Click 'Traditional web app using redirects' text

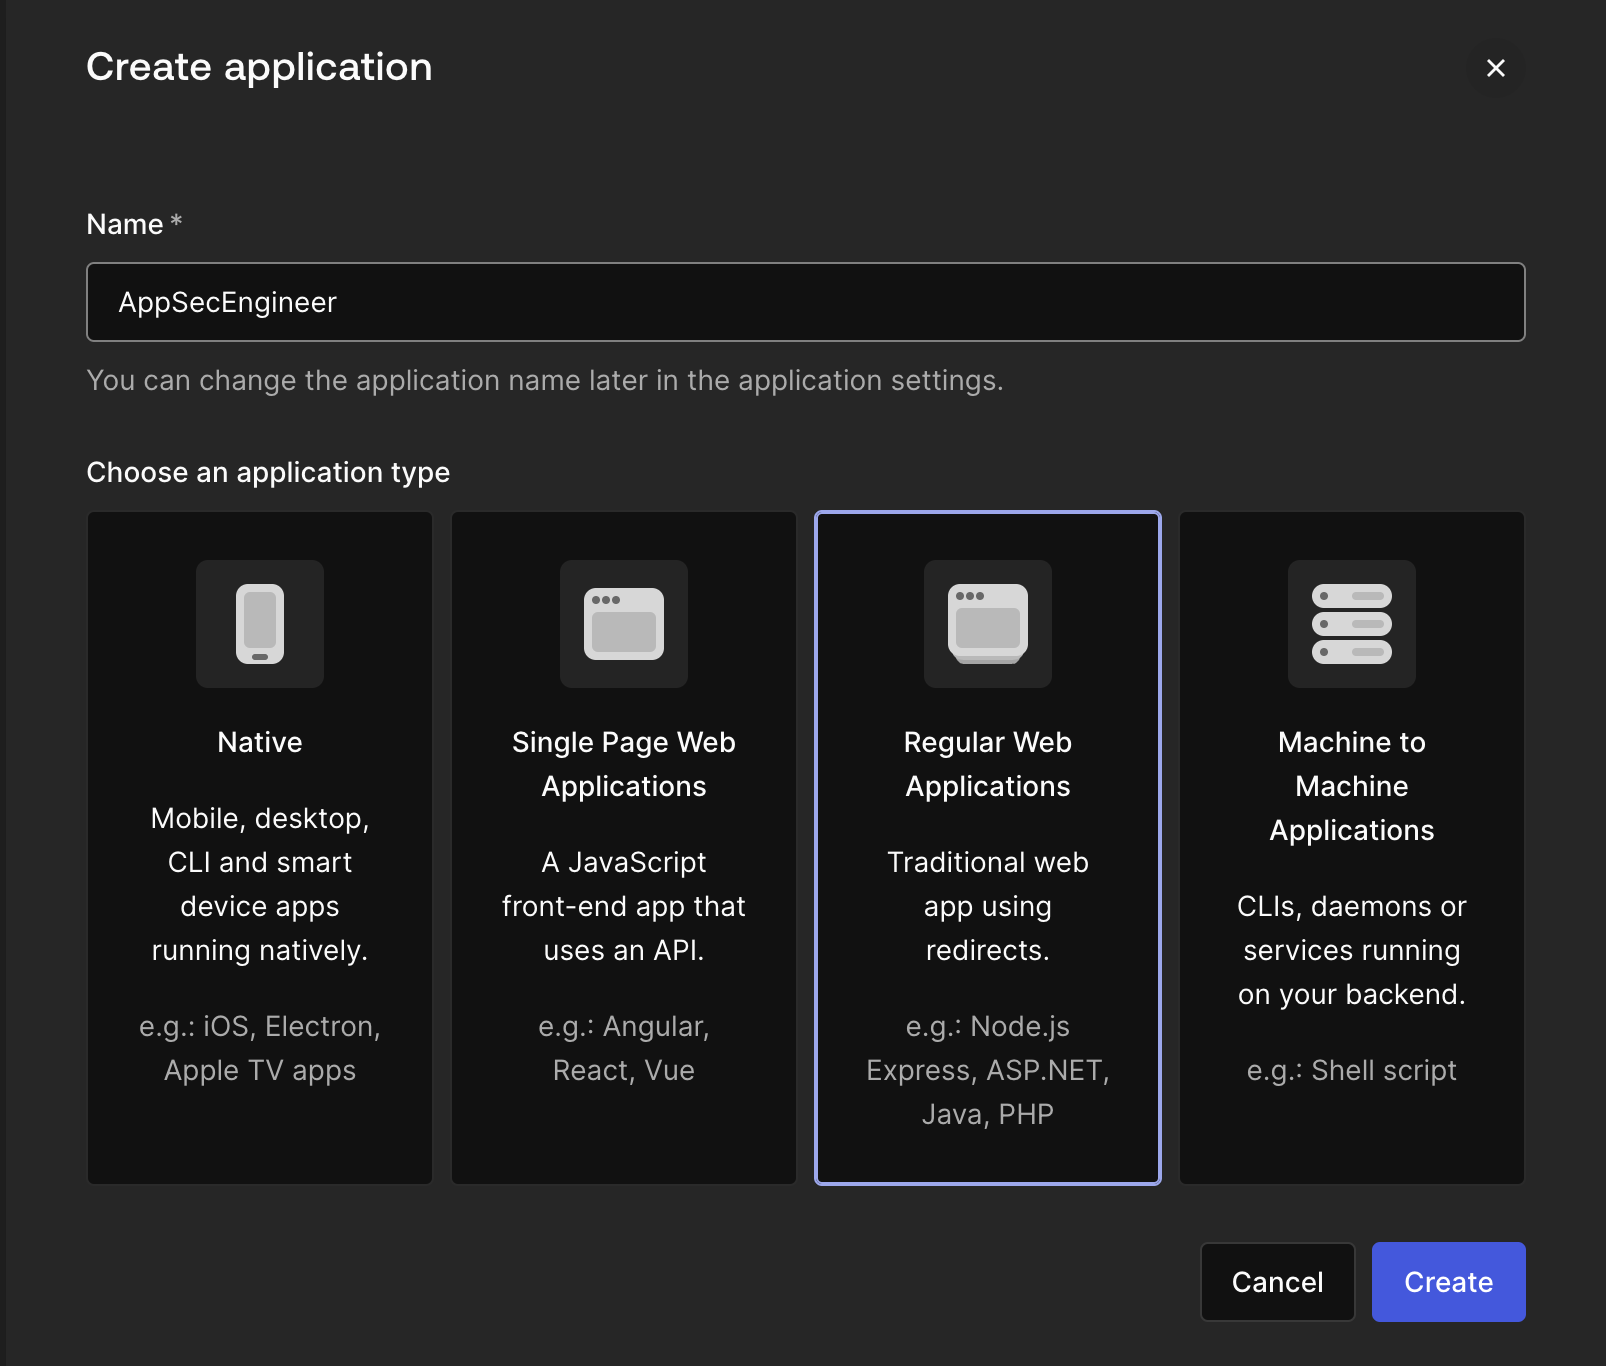pos(988,906)
